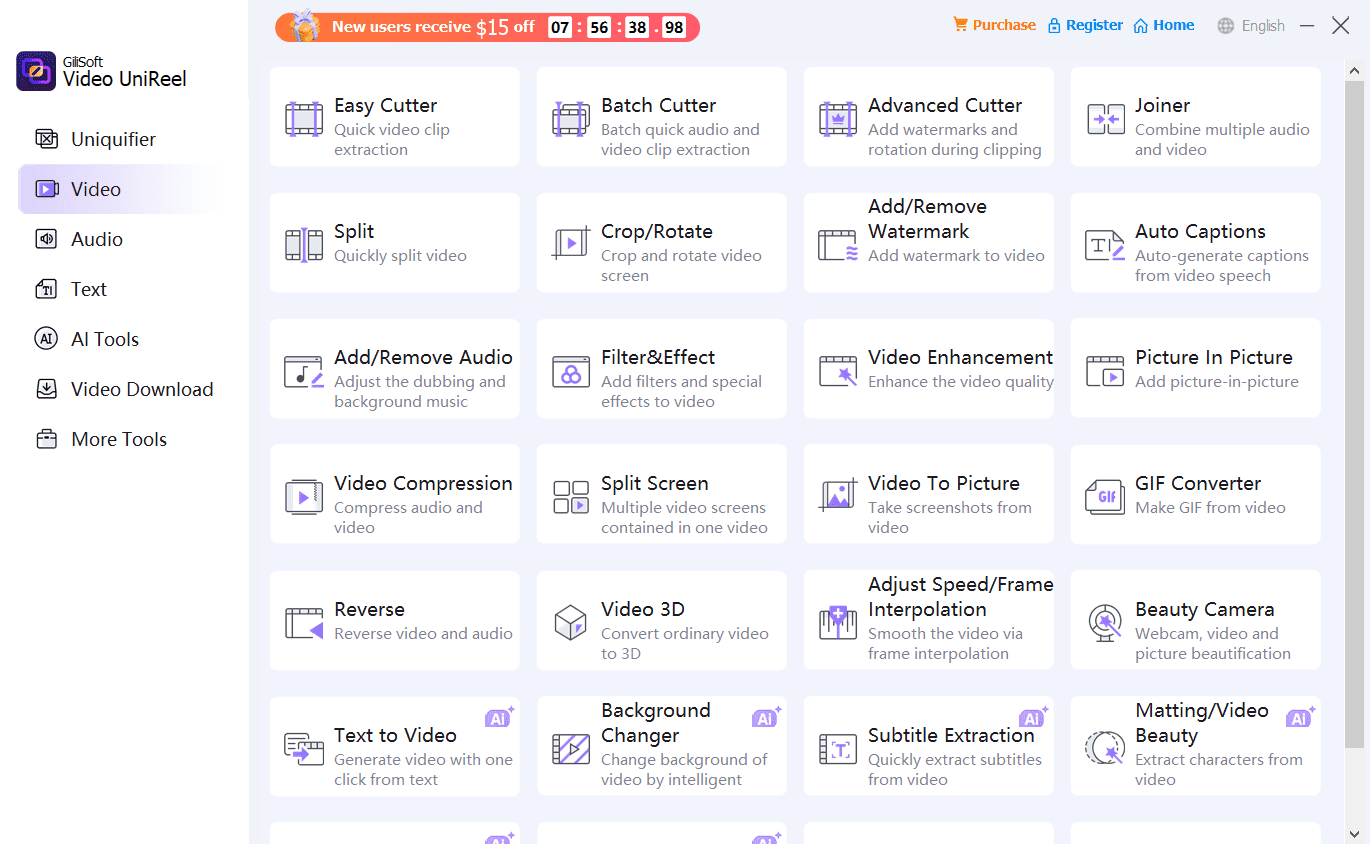Screen dimensions: 1370x844
Task: Open the Subtitle Extraction icon
Action: coord(838,749)
